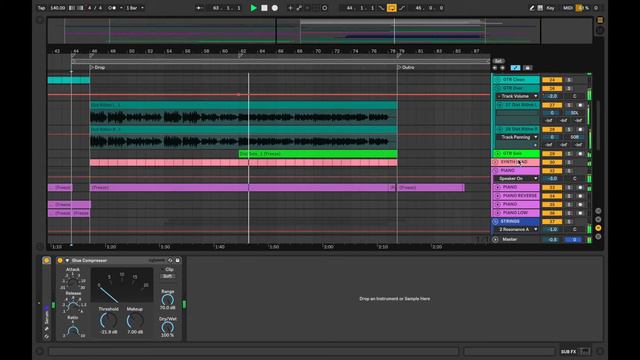
Task: Click the lock envelopes icon
Action: point(527,68)
